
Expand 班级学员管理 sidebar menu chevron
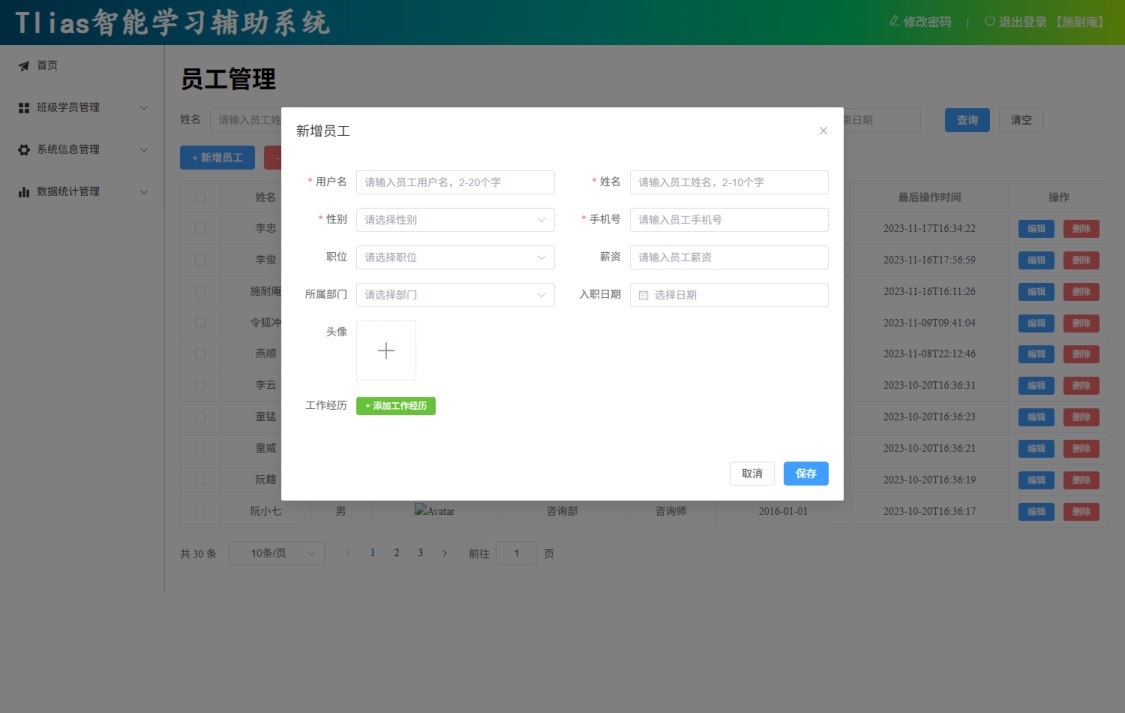143,108
